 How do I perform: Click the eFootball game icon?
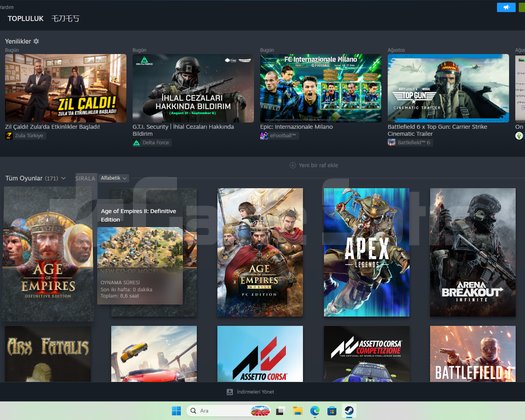pyautogui.click(x=264, y=136)
